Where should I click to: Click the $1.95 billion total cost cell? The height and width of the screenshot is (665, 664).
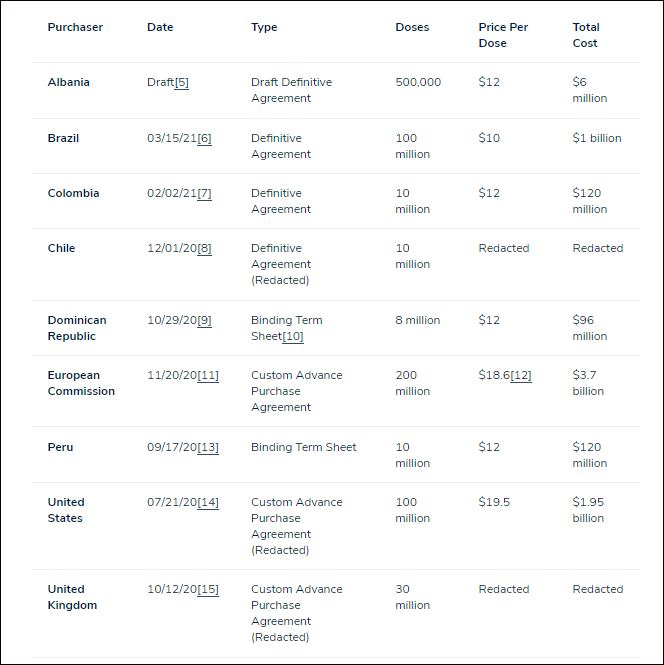588,510
